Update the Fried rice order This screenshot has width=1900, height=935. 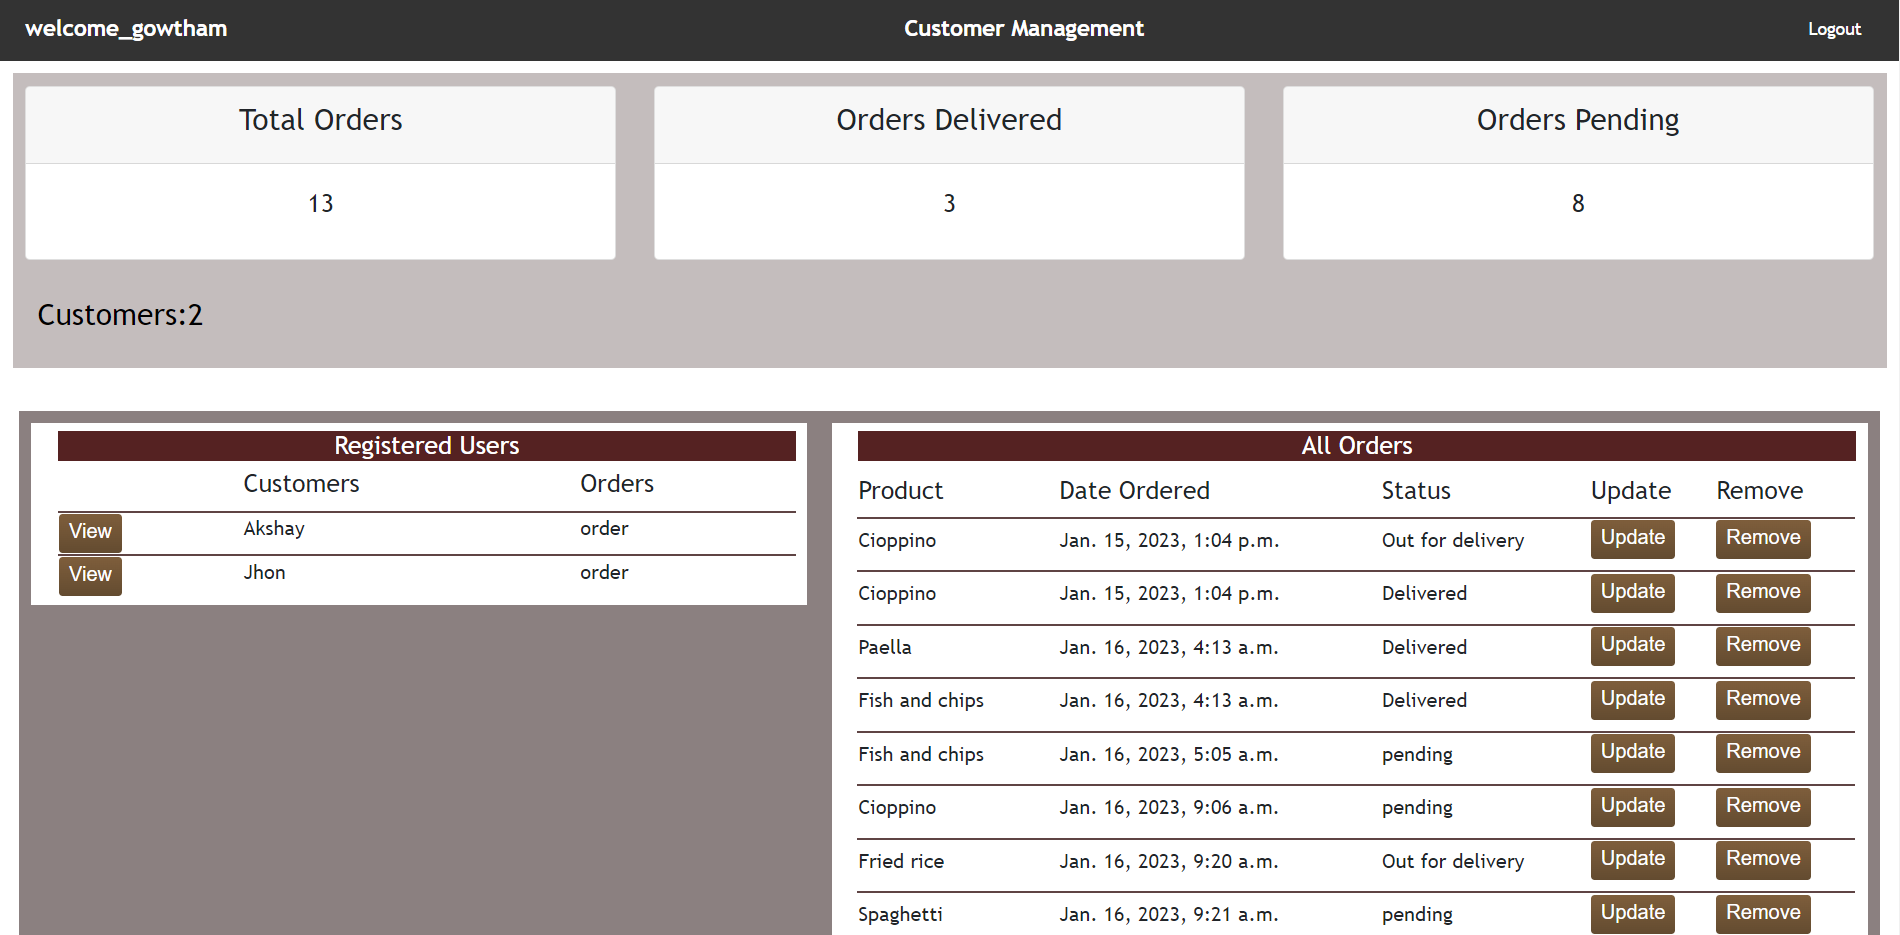point(1632,859)
